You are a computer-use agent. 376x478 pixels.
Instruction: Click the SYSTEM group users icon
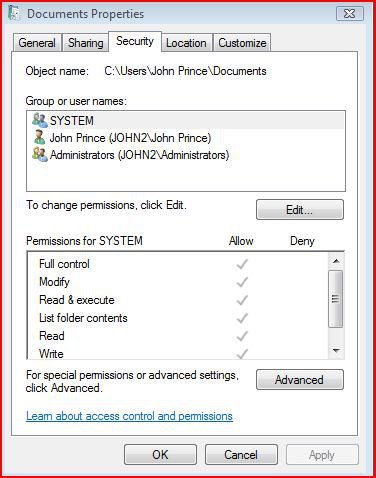point(40,120)
